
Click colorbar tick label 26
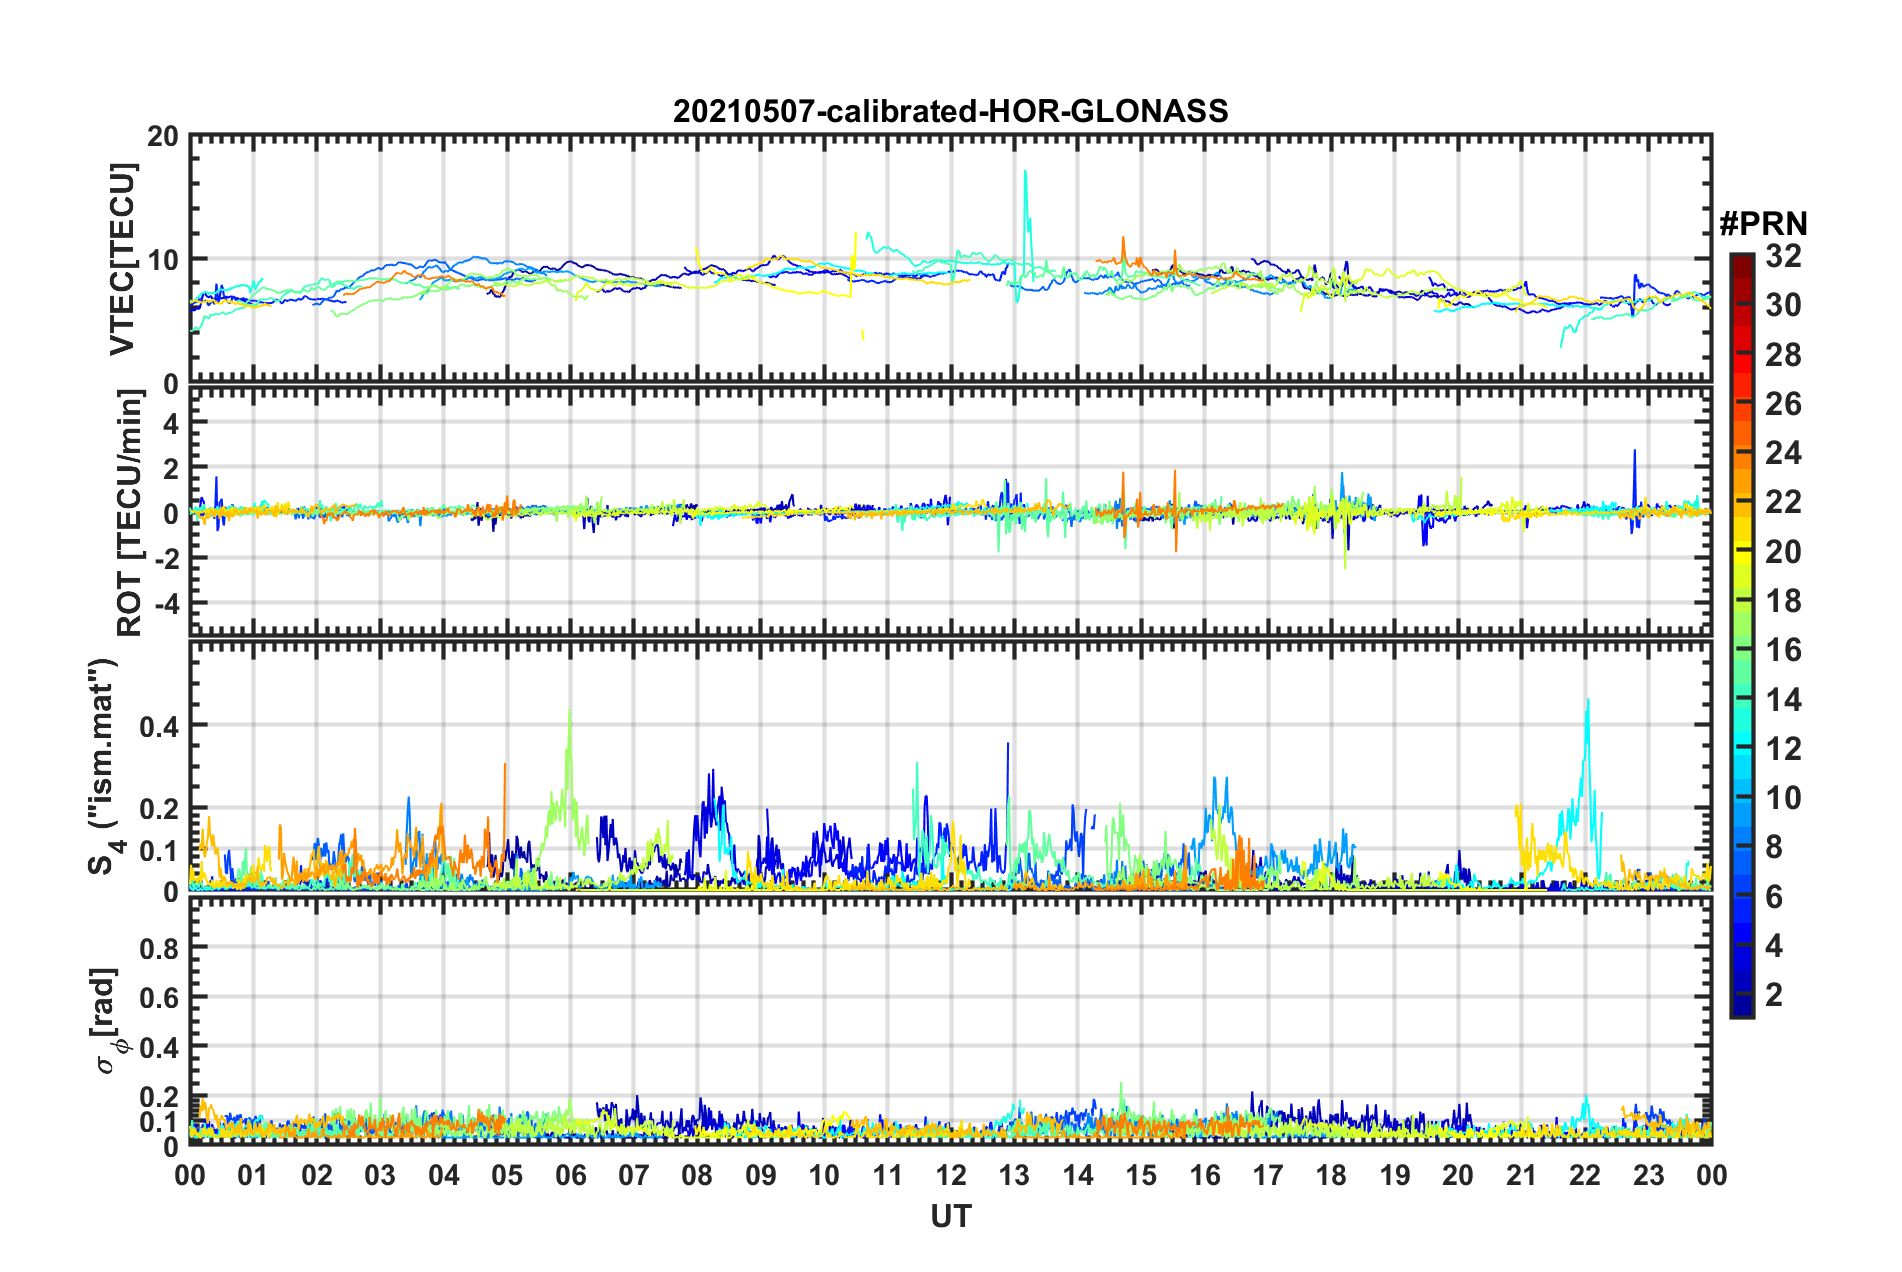(1783, 404)
